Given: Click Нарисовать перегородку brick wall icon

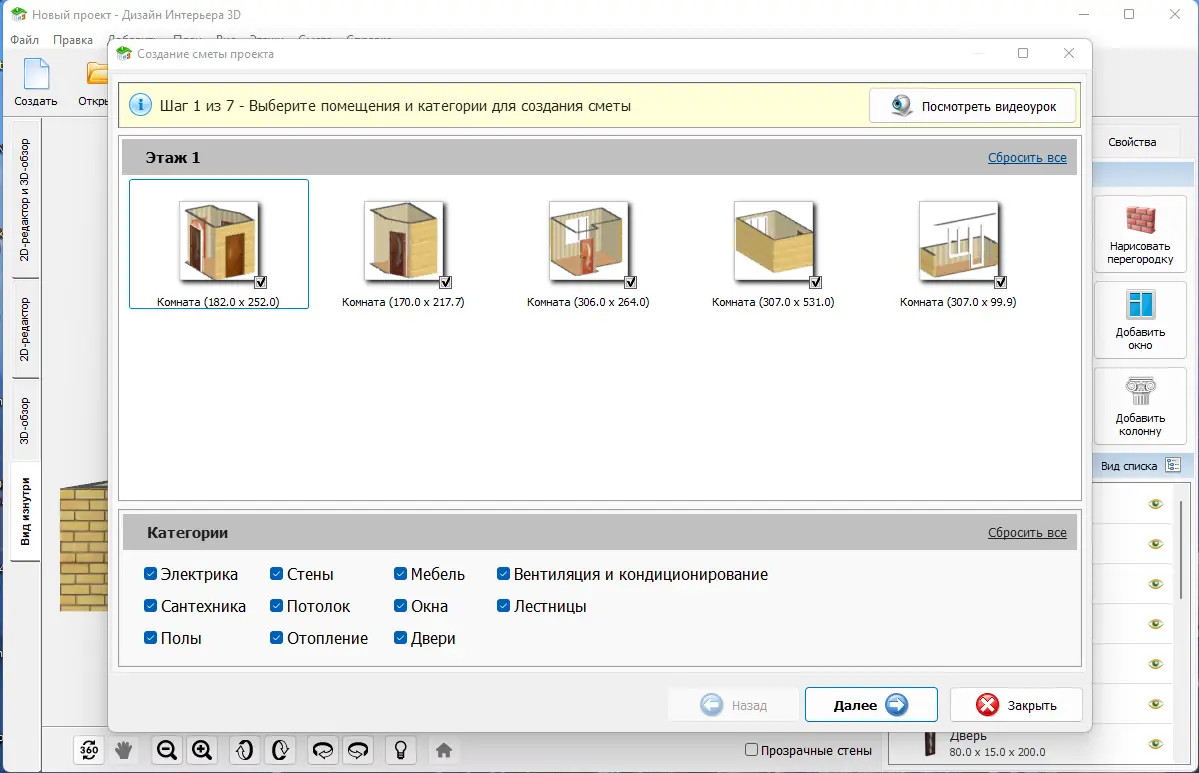Looking at the screenshot, I should coord(1140,220).
